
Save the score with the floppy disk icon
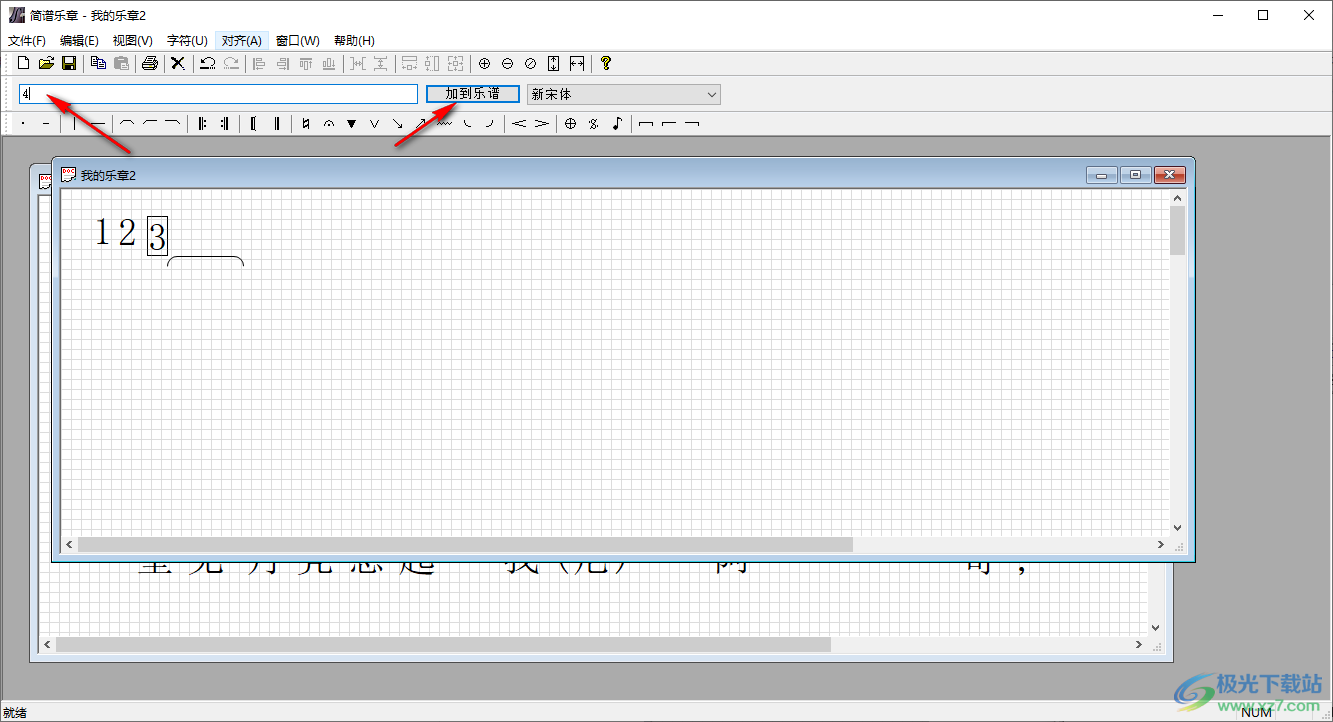click(69, 63)
